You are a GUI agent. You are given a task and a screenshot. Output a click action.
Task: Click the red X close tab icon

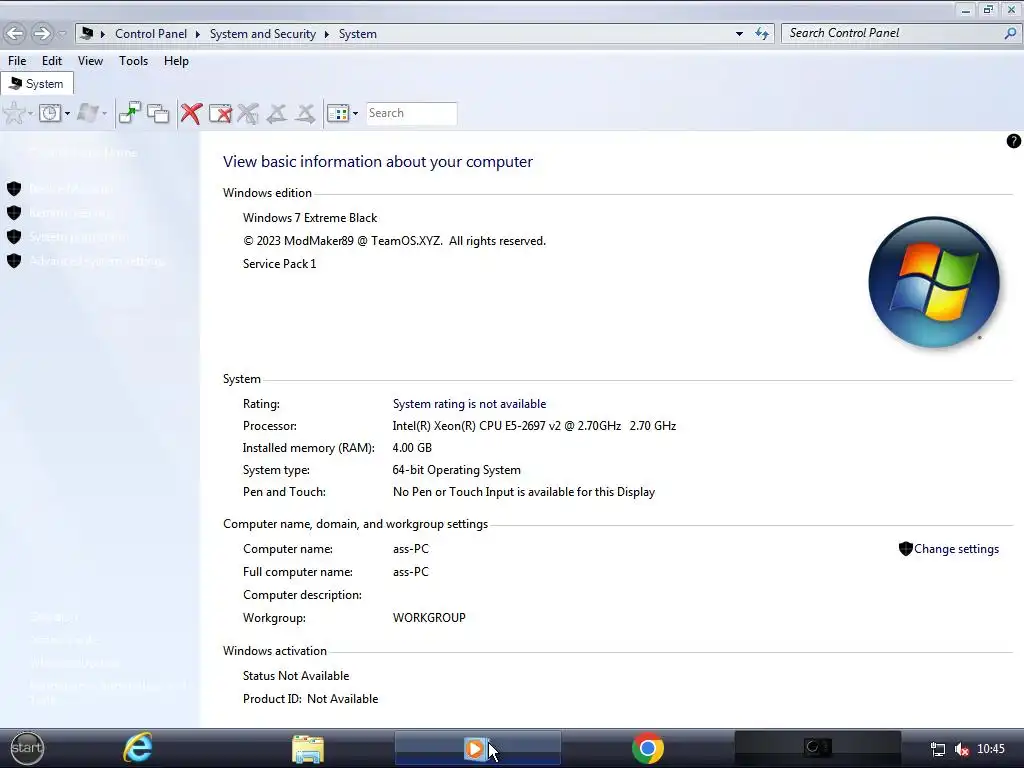tap(191, 113)
